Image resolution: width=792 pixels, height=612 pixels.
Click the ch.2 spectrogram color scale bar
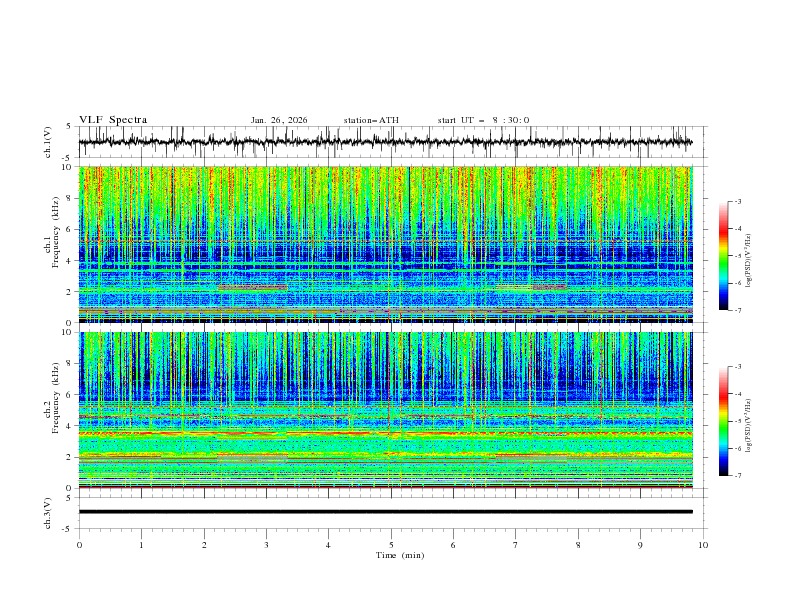coord(723,421)
